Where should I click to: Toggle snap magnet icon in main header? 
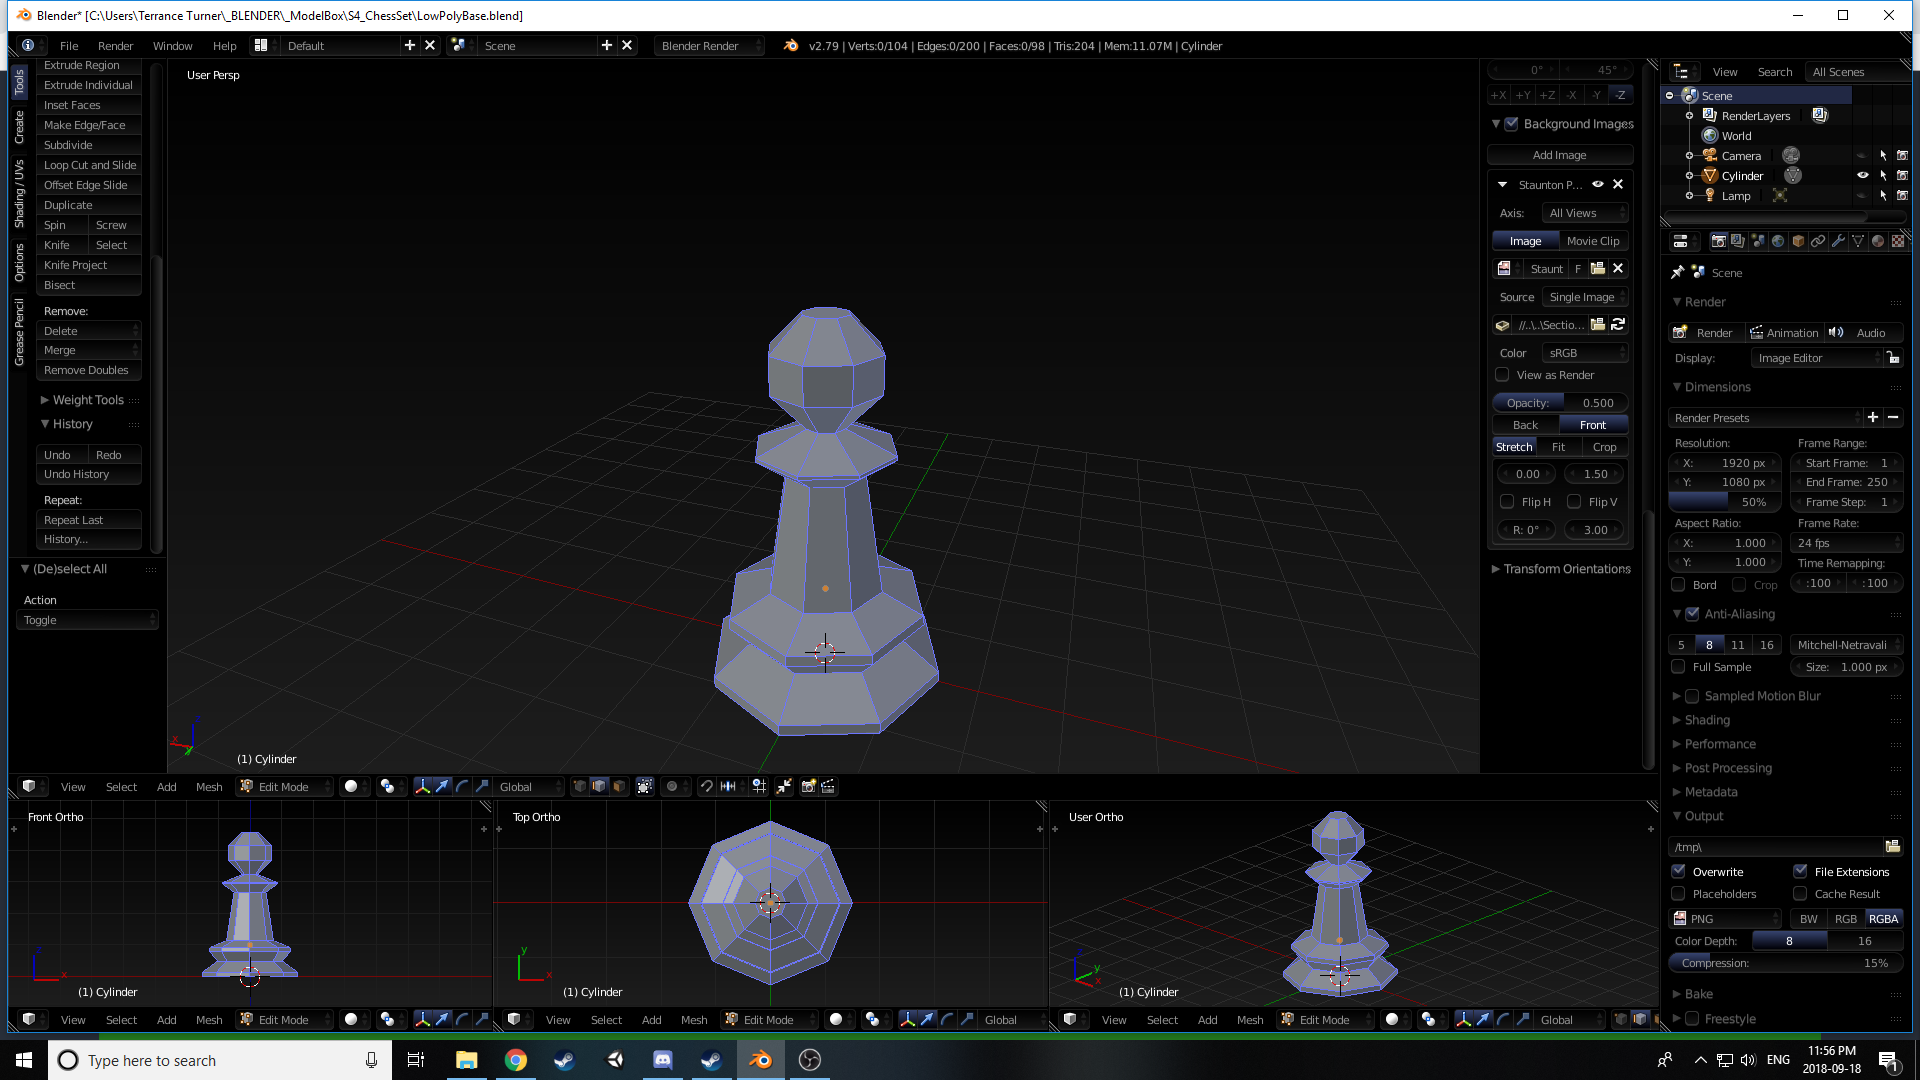coord(706,787)
